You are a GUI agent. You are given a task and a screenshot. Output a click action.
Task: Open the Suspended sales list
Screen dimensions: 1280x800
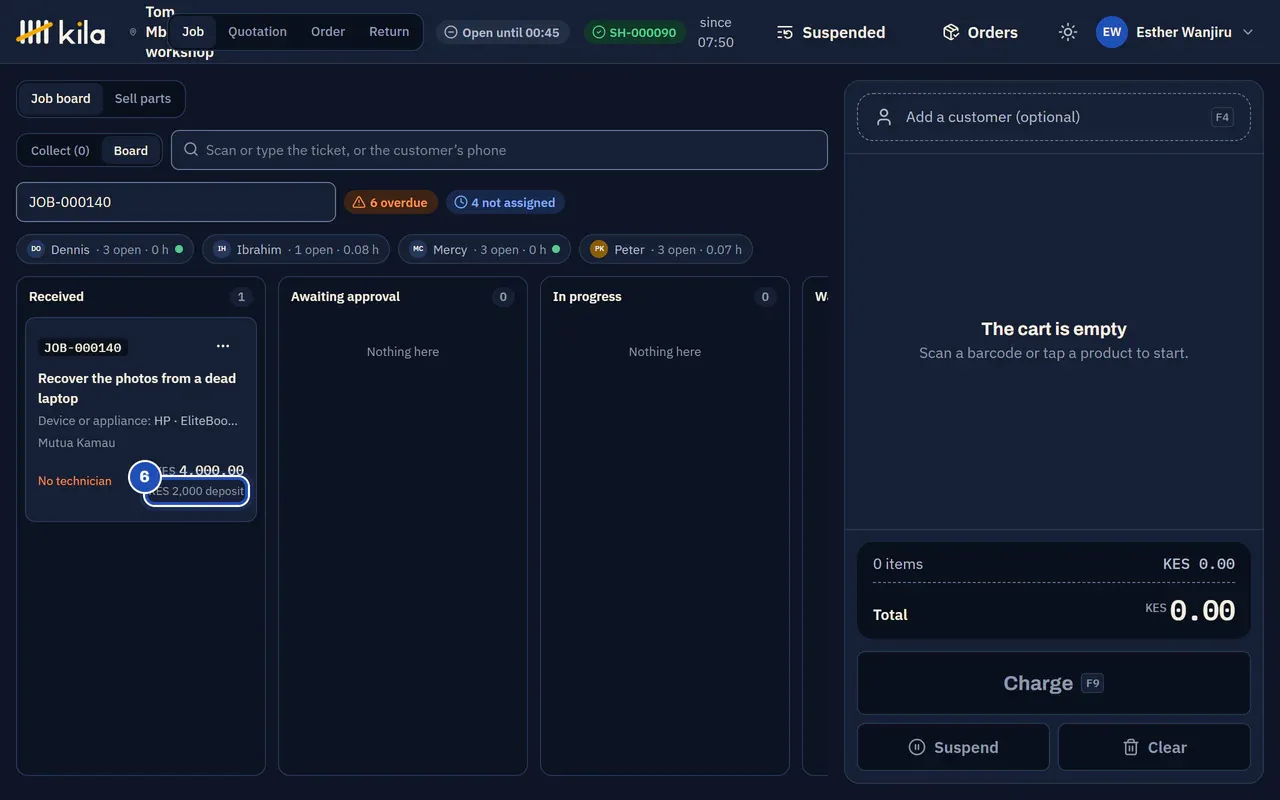pos(831,32)
